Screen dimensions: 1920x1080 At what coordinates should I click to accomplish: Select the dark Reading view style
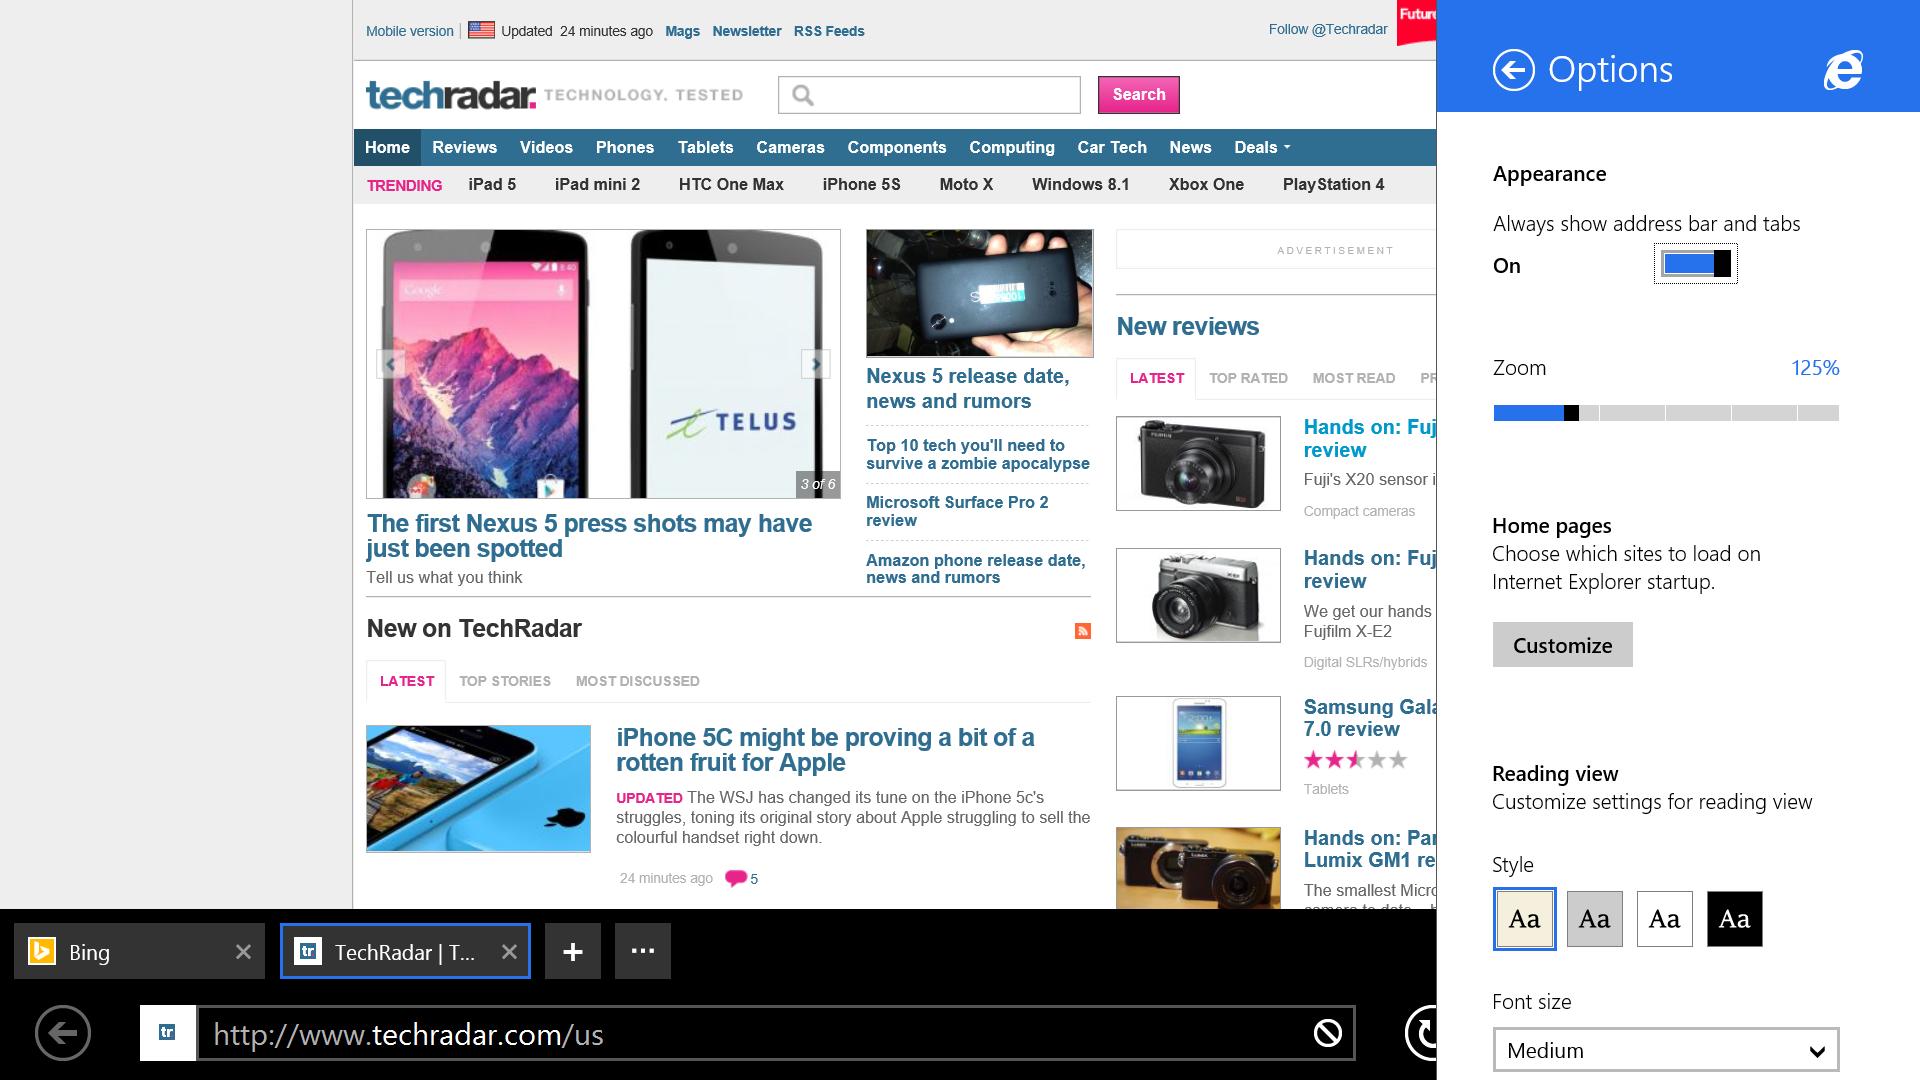pos(1733,919)
